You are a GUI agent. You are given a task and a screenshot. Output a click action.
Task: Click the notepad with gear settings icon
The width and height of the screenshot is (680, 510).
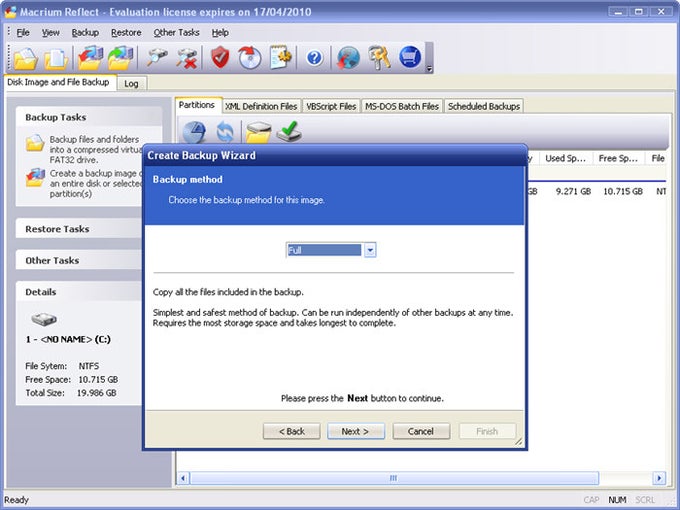click(280, 58)
